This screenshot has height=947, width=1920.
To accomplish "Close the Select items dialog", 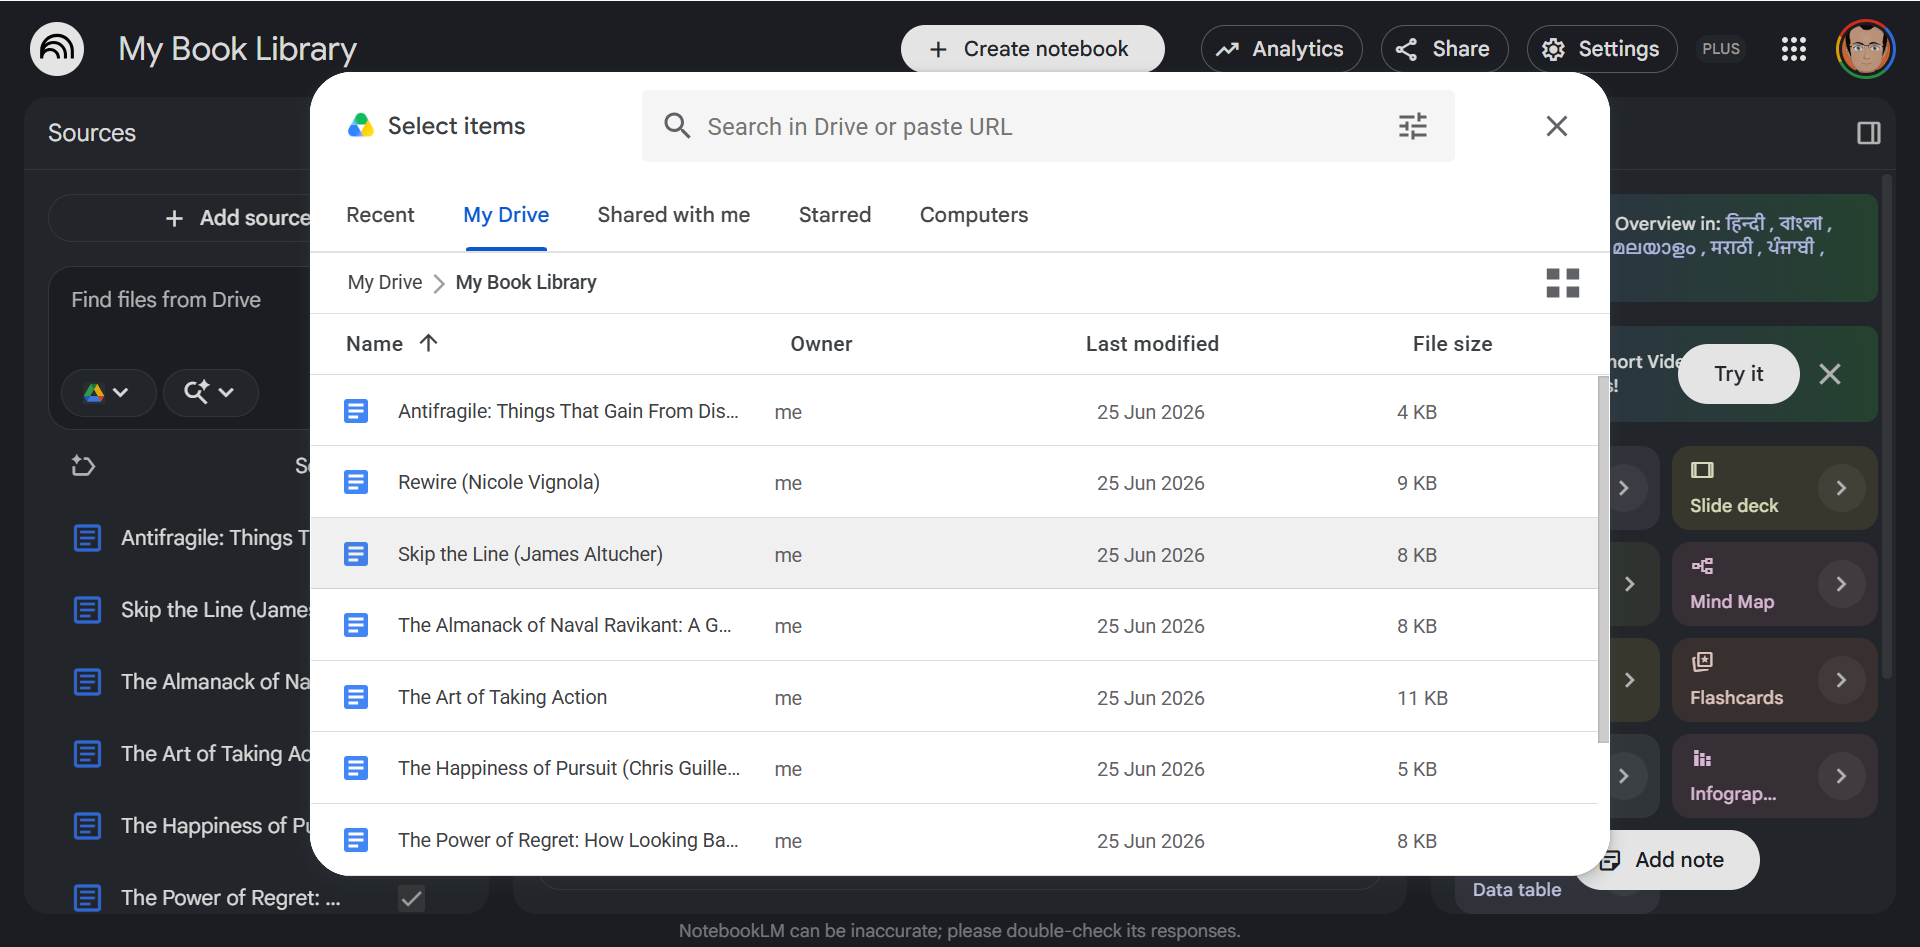I will point(1556,126).
